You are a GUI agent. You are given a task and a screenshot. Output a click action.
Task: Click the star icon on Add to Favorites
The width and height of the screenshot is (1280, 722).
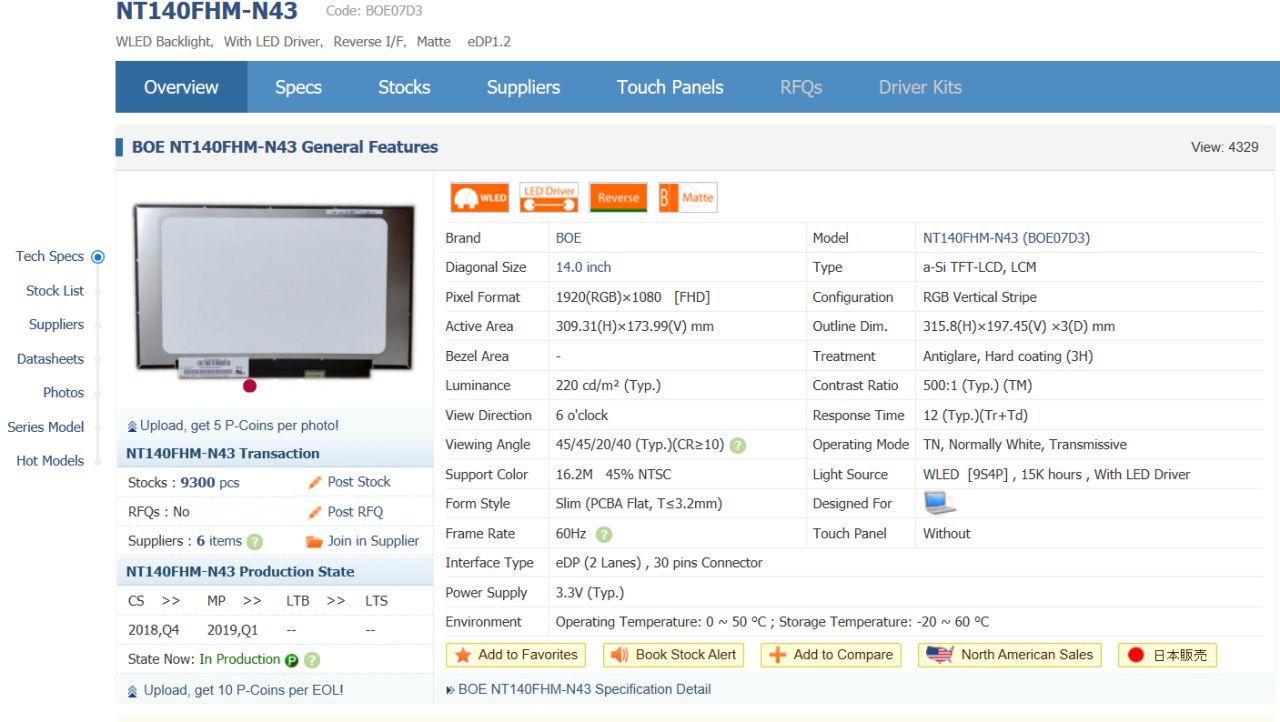(463, 655)
